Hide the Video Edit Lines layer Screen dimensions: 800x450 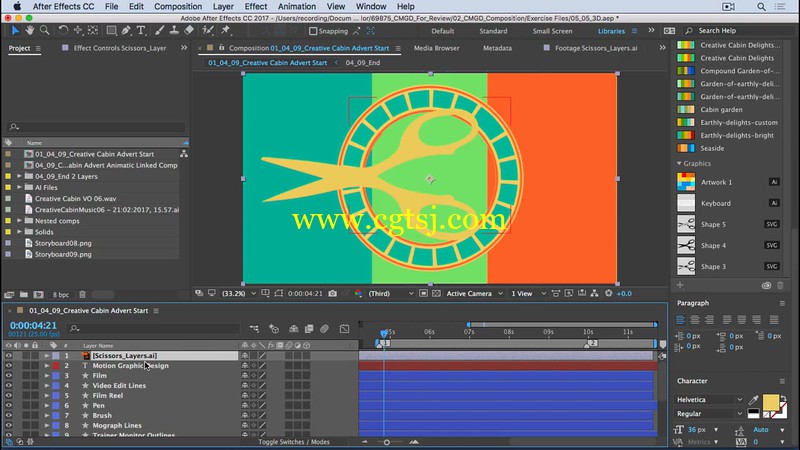(9, 386)
